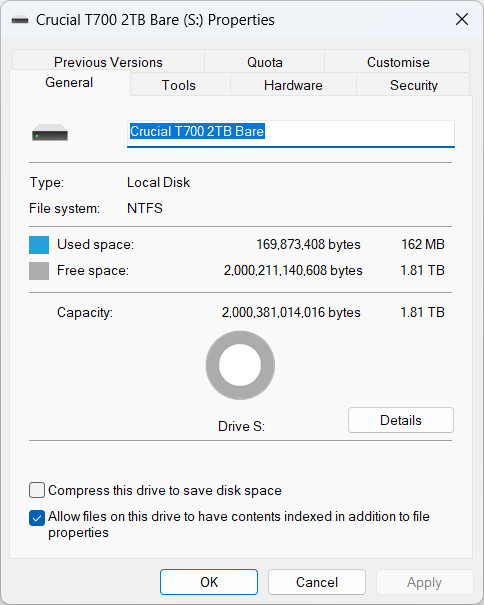Close the Properties dialog with X
The image size is (484, 605).
coord(462,19)
